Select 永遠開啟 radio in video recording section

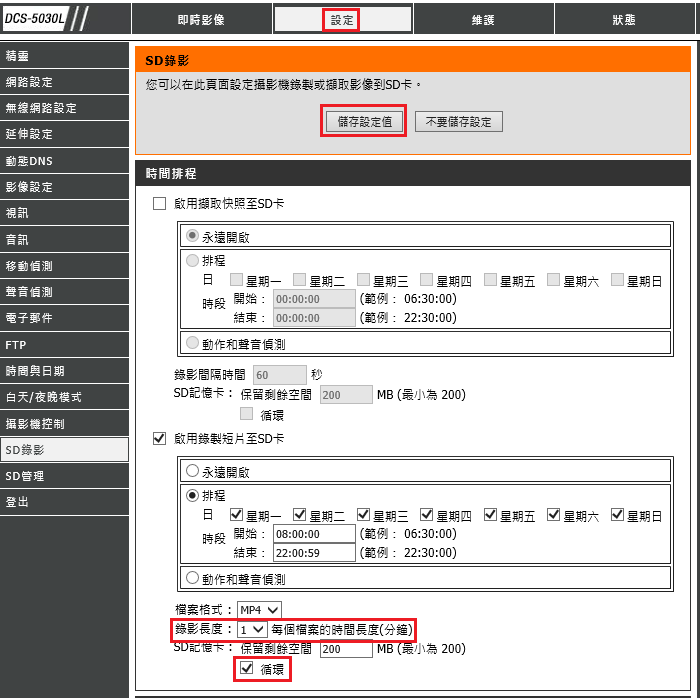coord(193,471)
